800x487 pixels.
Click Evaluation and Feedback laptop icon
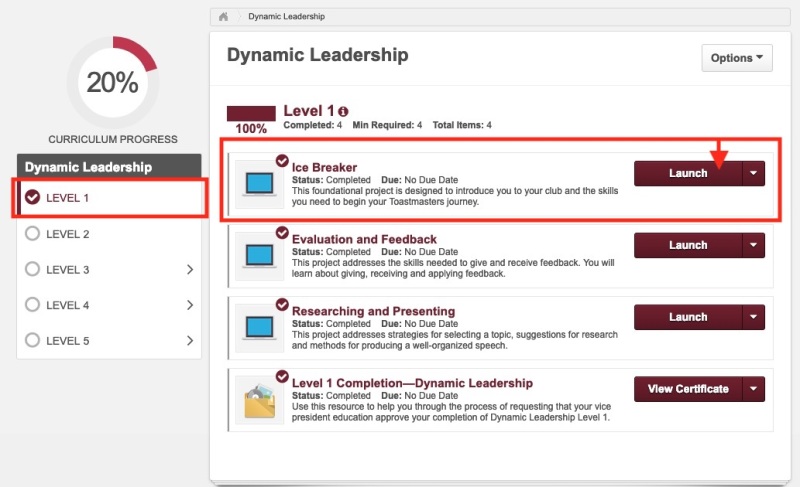coord(259,256)
